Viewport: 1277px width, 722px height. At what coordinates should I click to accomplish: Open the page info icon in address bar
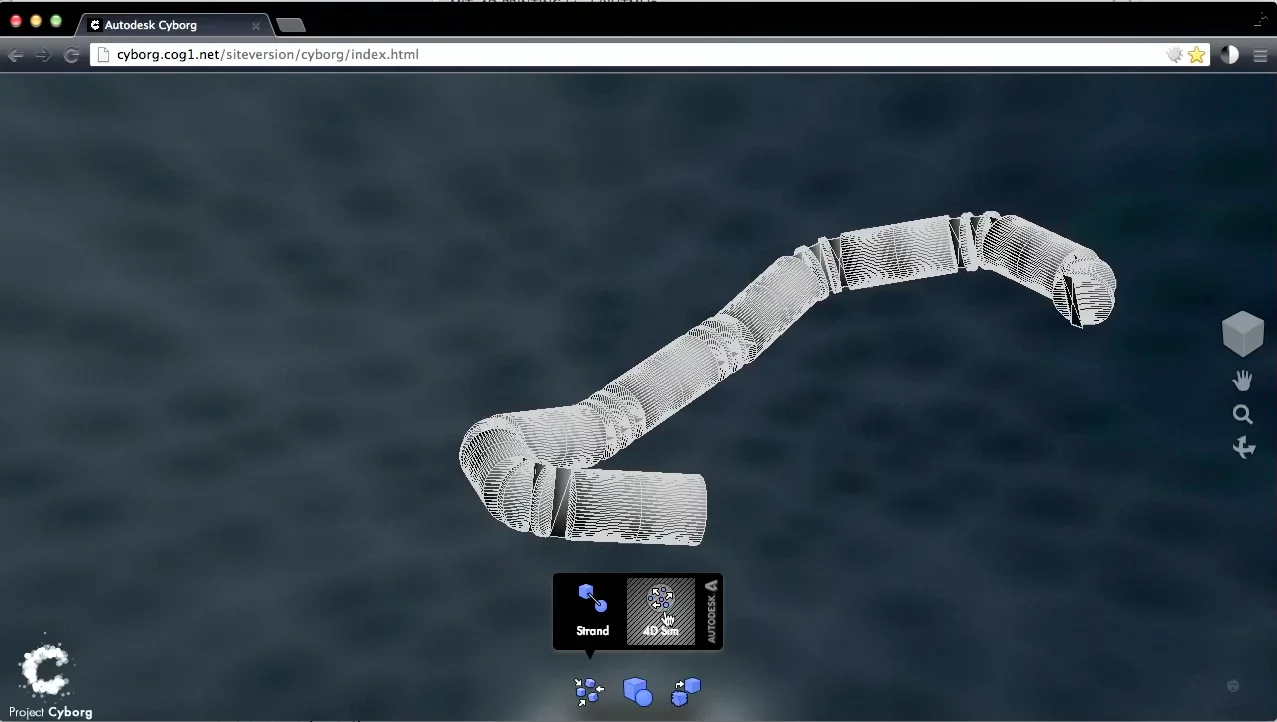point(102,55)
